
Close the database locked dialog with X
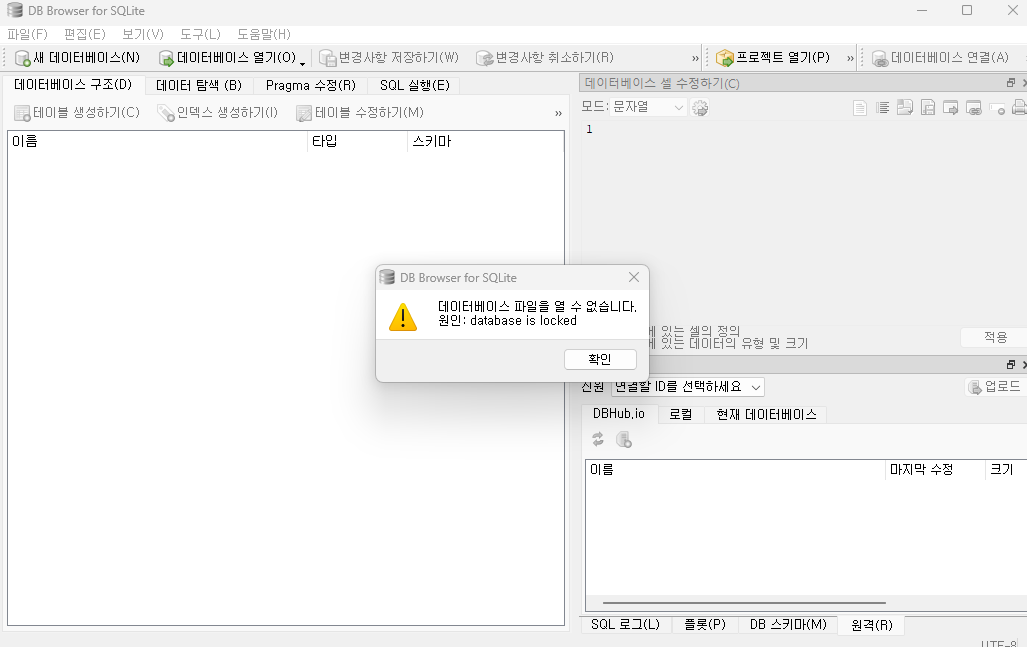point(633,277)
